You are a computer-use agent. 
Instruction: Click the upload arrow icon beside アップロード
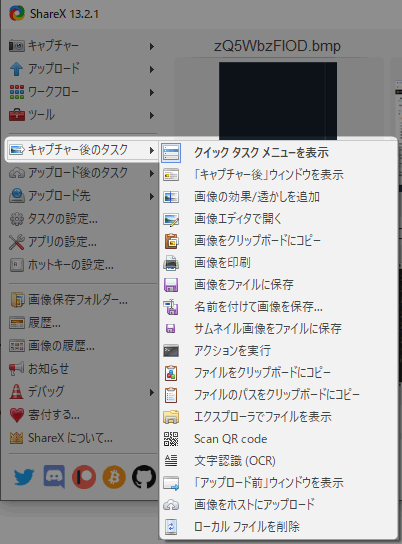[x=17, y=69]
